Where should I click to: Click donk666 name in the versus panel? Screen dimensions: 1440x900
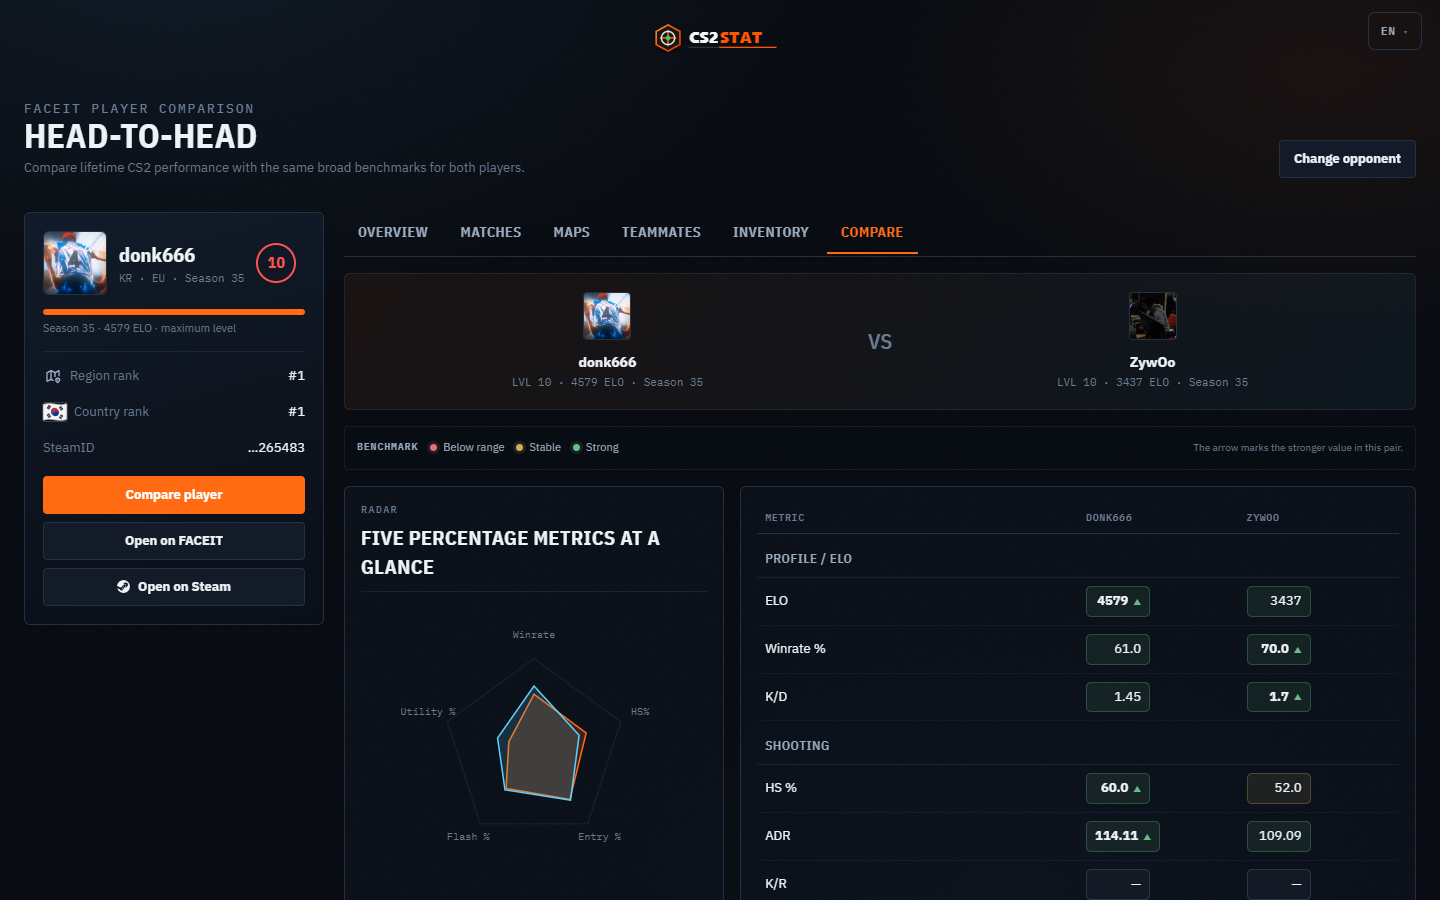click(607, 362)
